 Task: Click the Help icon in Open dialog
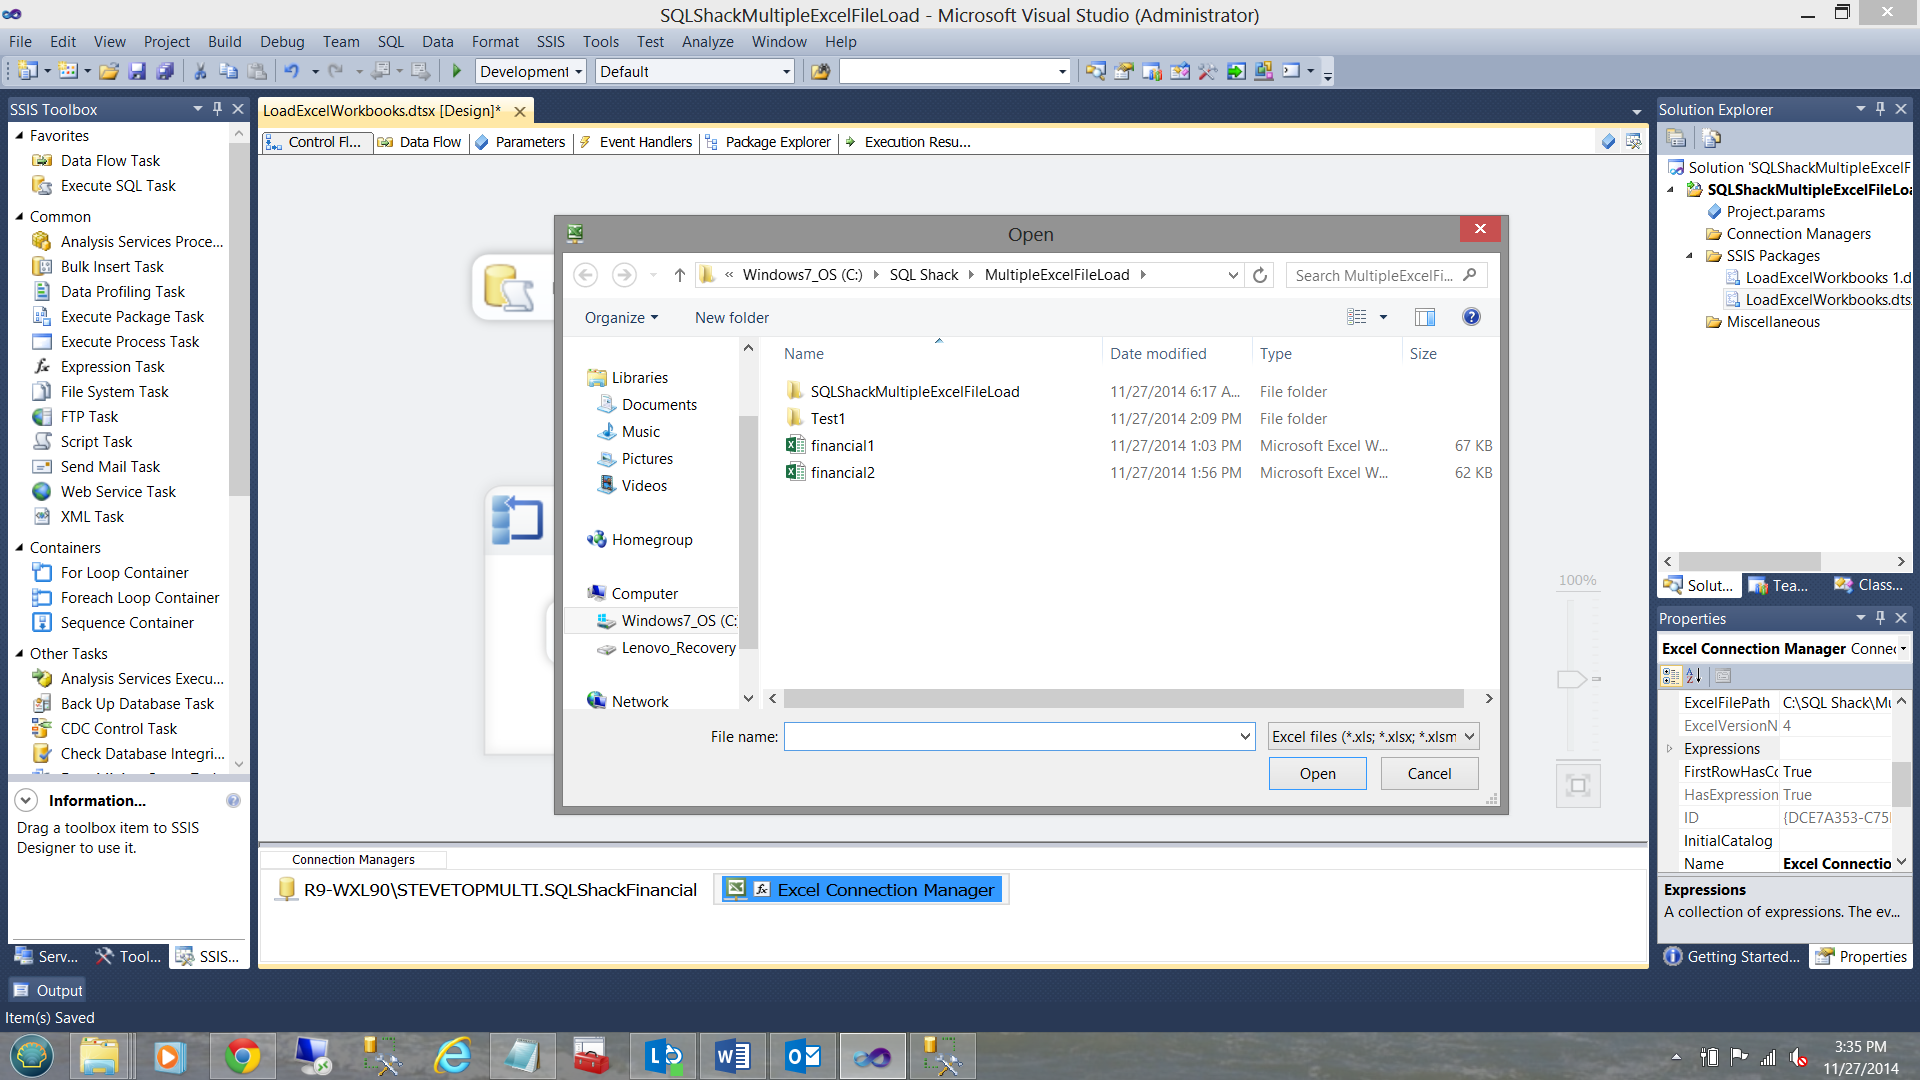coord(1470,317)
